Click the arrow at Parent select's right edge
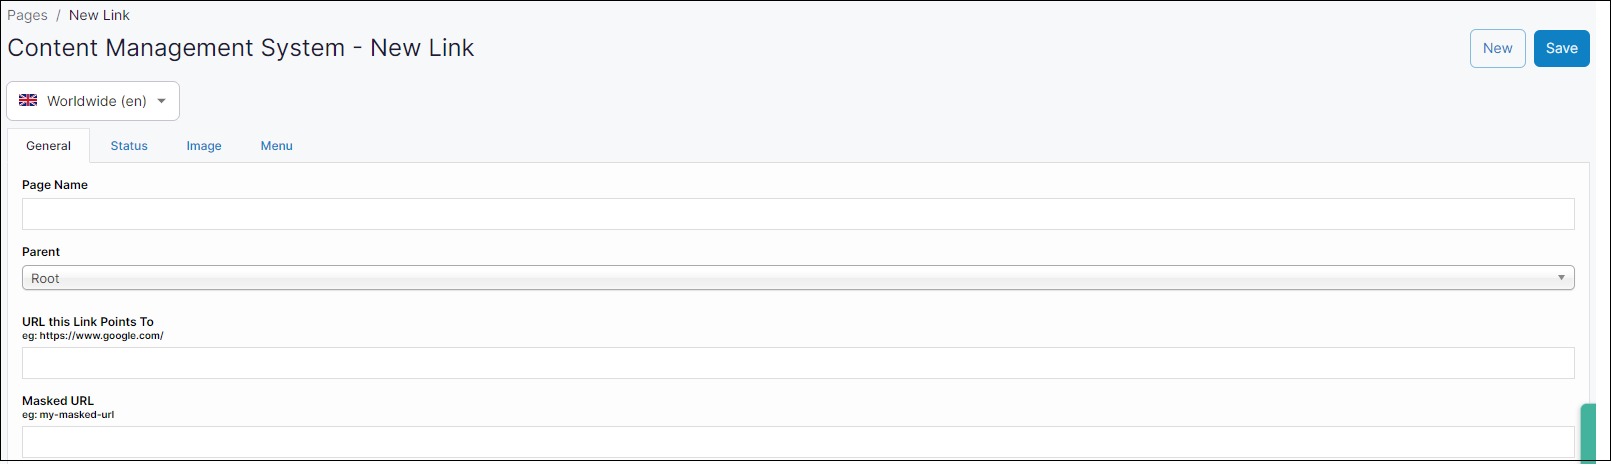1611x465 pixels. (1561, 278)
